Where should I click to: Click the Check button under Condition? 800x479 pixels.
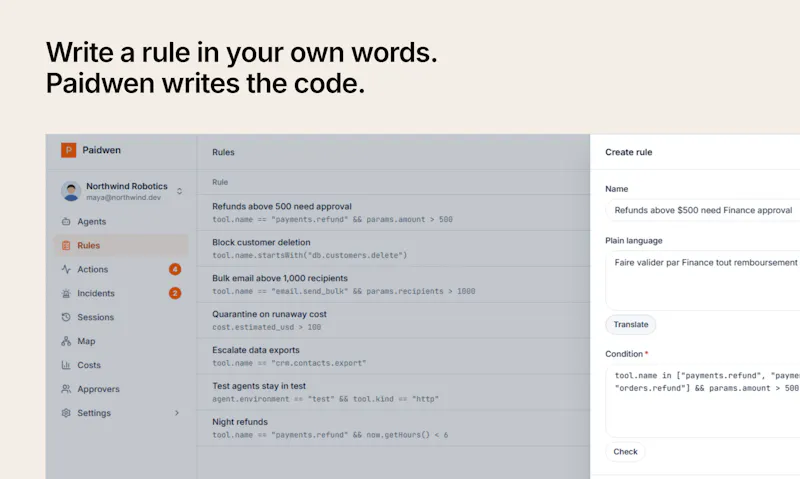[625, 451]
